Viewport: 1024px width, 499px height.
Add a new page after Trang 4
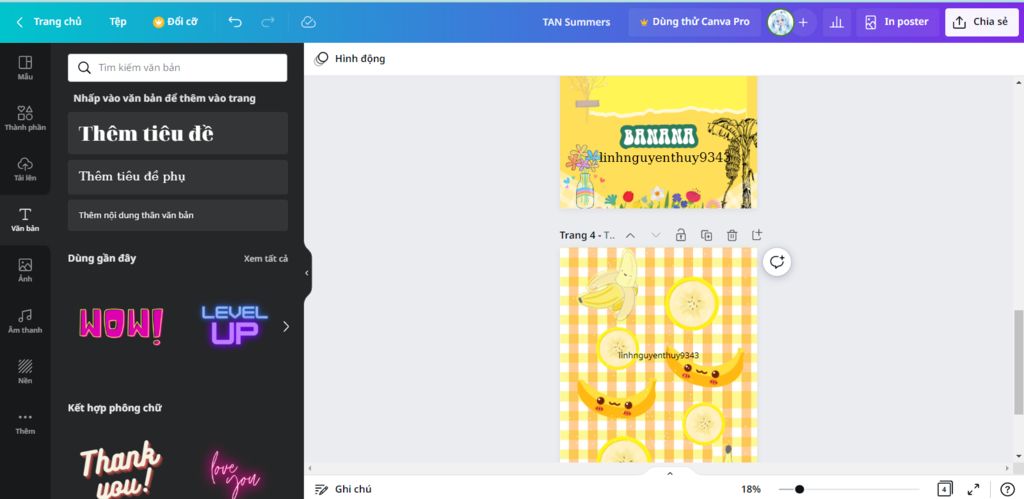coord(757,235)
